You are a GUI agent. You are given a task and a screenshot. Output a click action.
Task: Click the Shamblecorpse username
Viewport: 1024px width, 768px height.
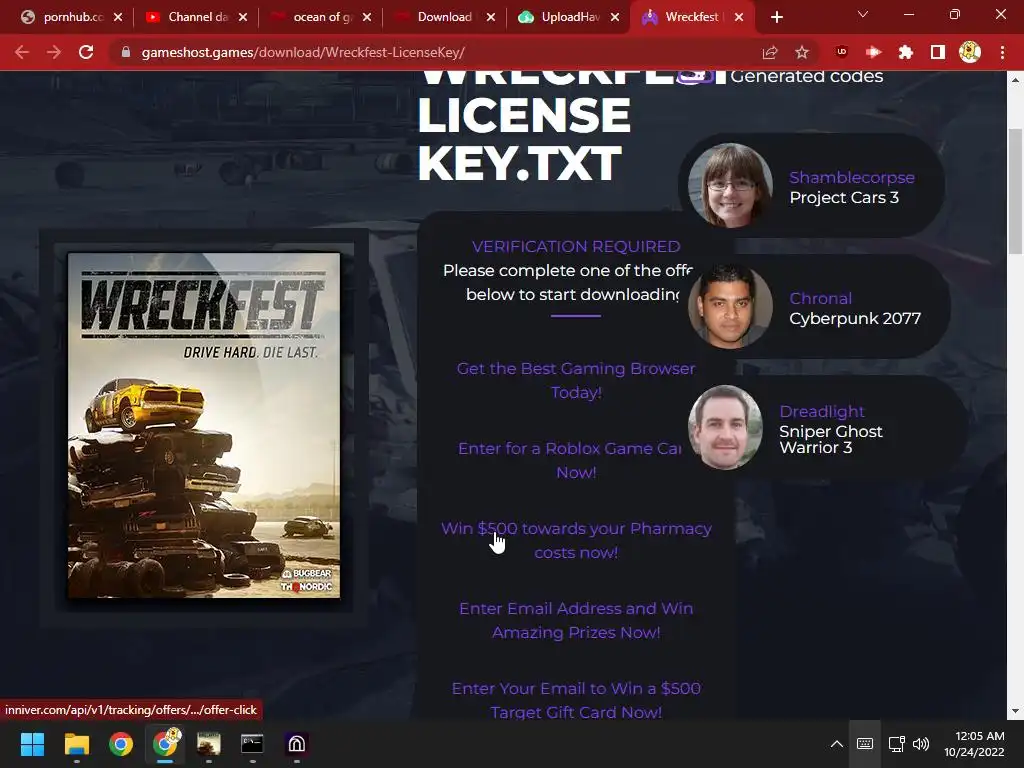click(x=852, y=177)
